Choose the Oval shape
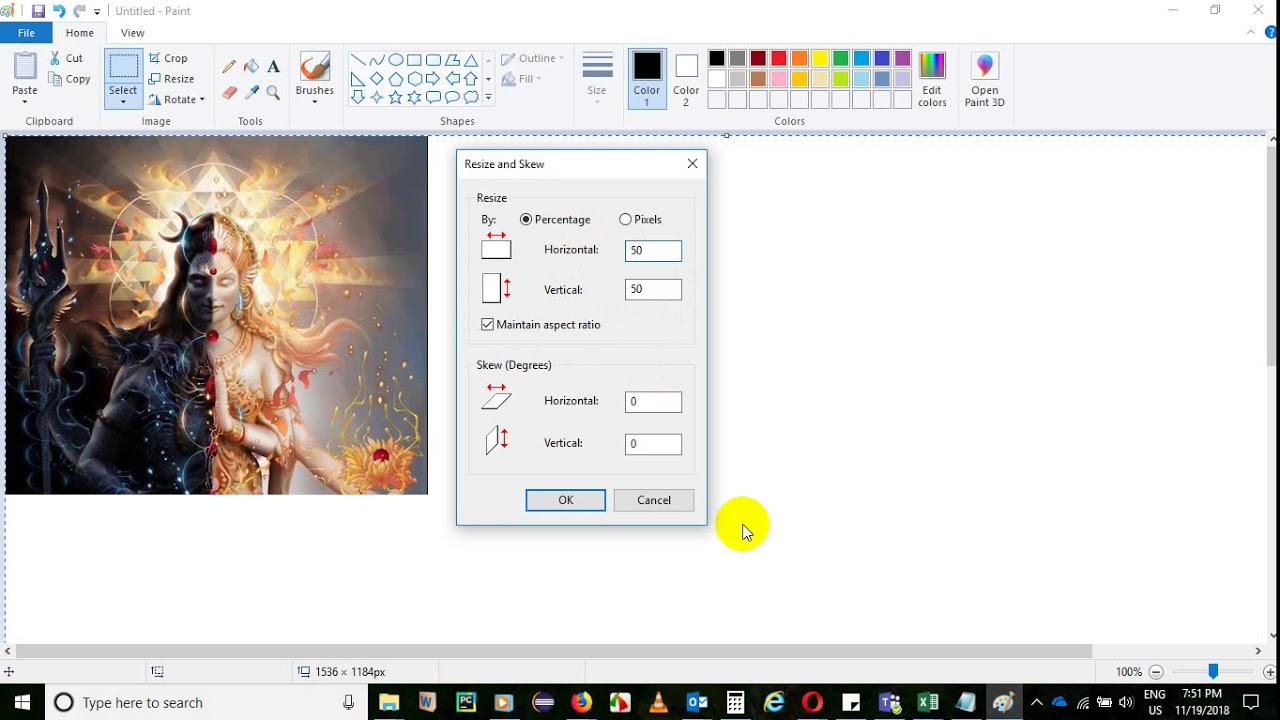 (395, 60)
